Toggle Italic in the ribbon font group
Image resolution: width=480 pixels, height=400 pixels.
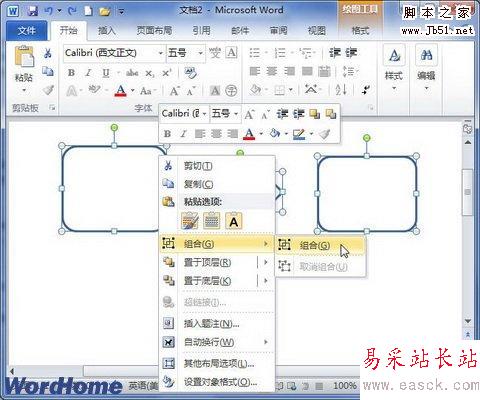(88, 72)
